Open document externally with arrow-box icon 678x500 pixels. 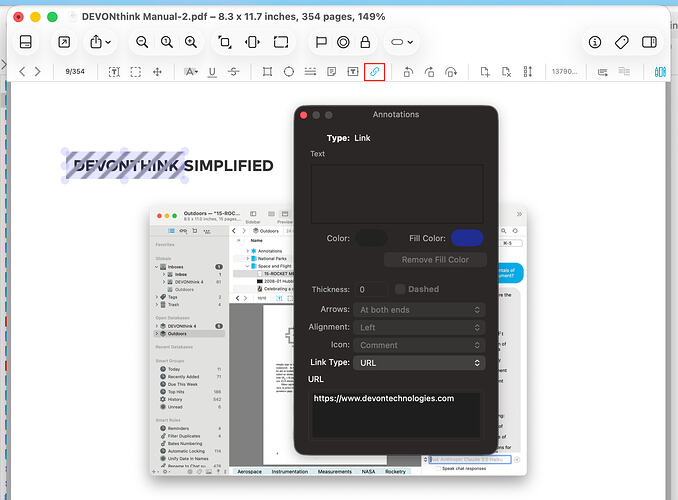tap(64, 42)
